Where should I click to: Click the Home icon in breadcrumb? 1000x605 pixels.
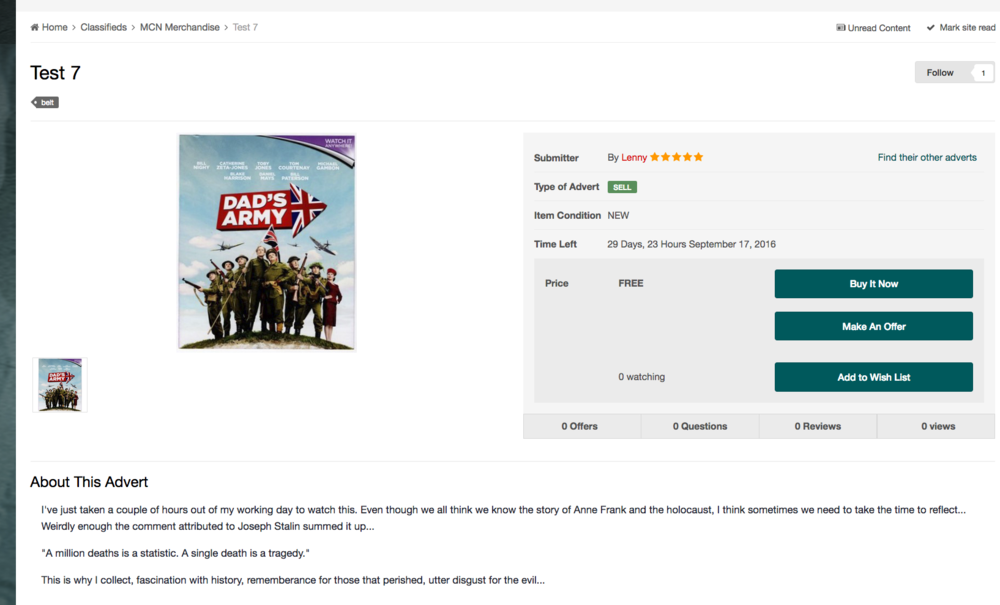tap(34, 27)
